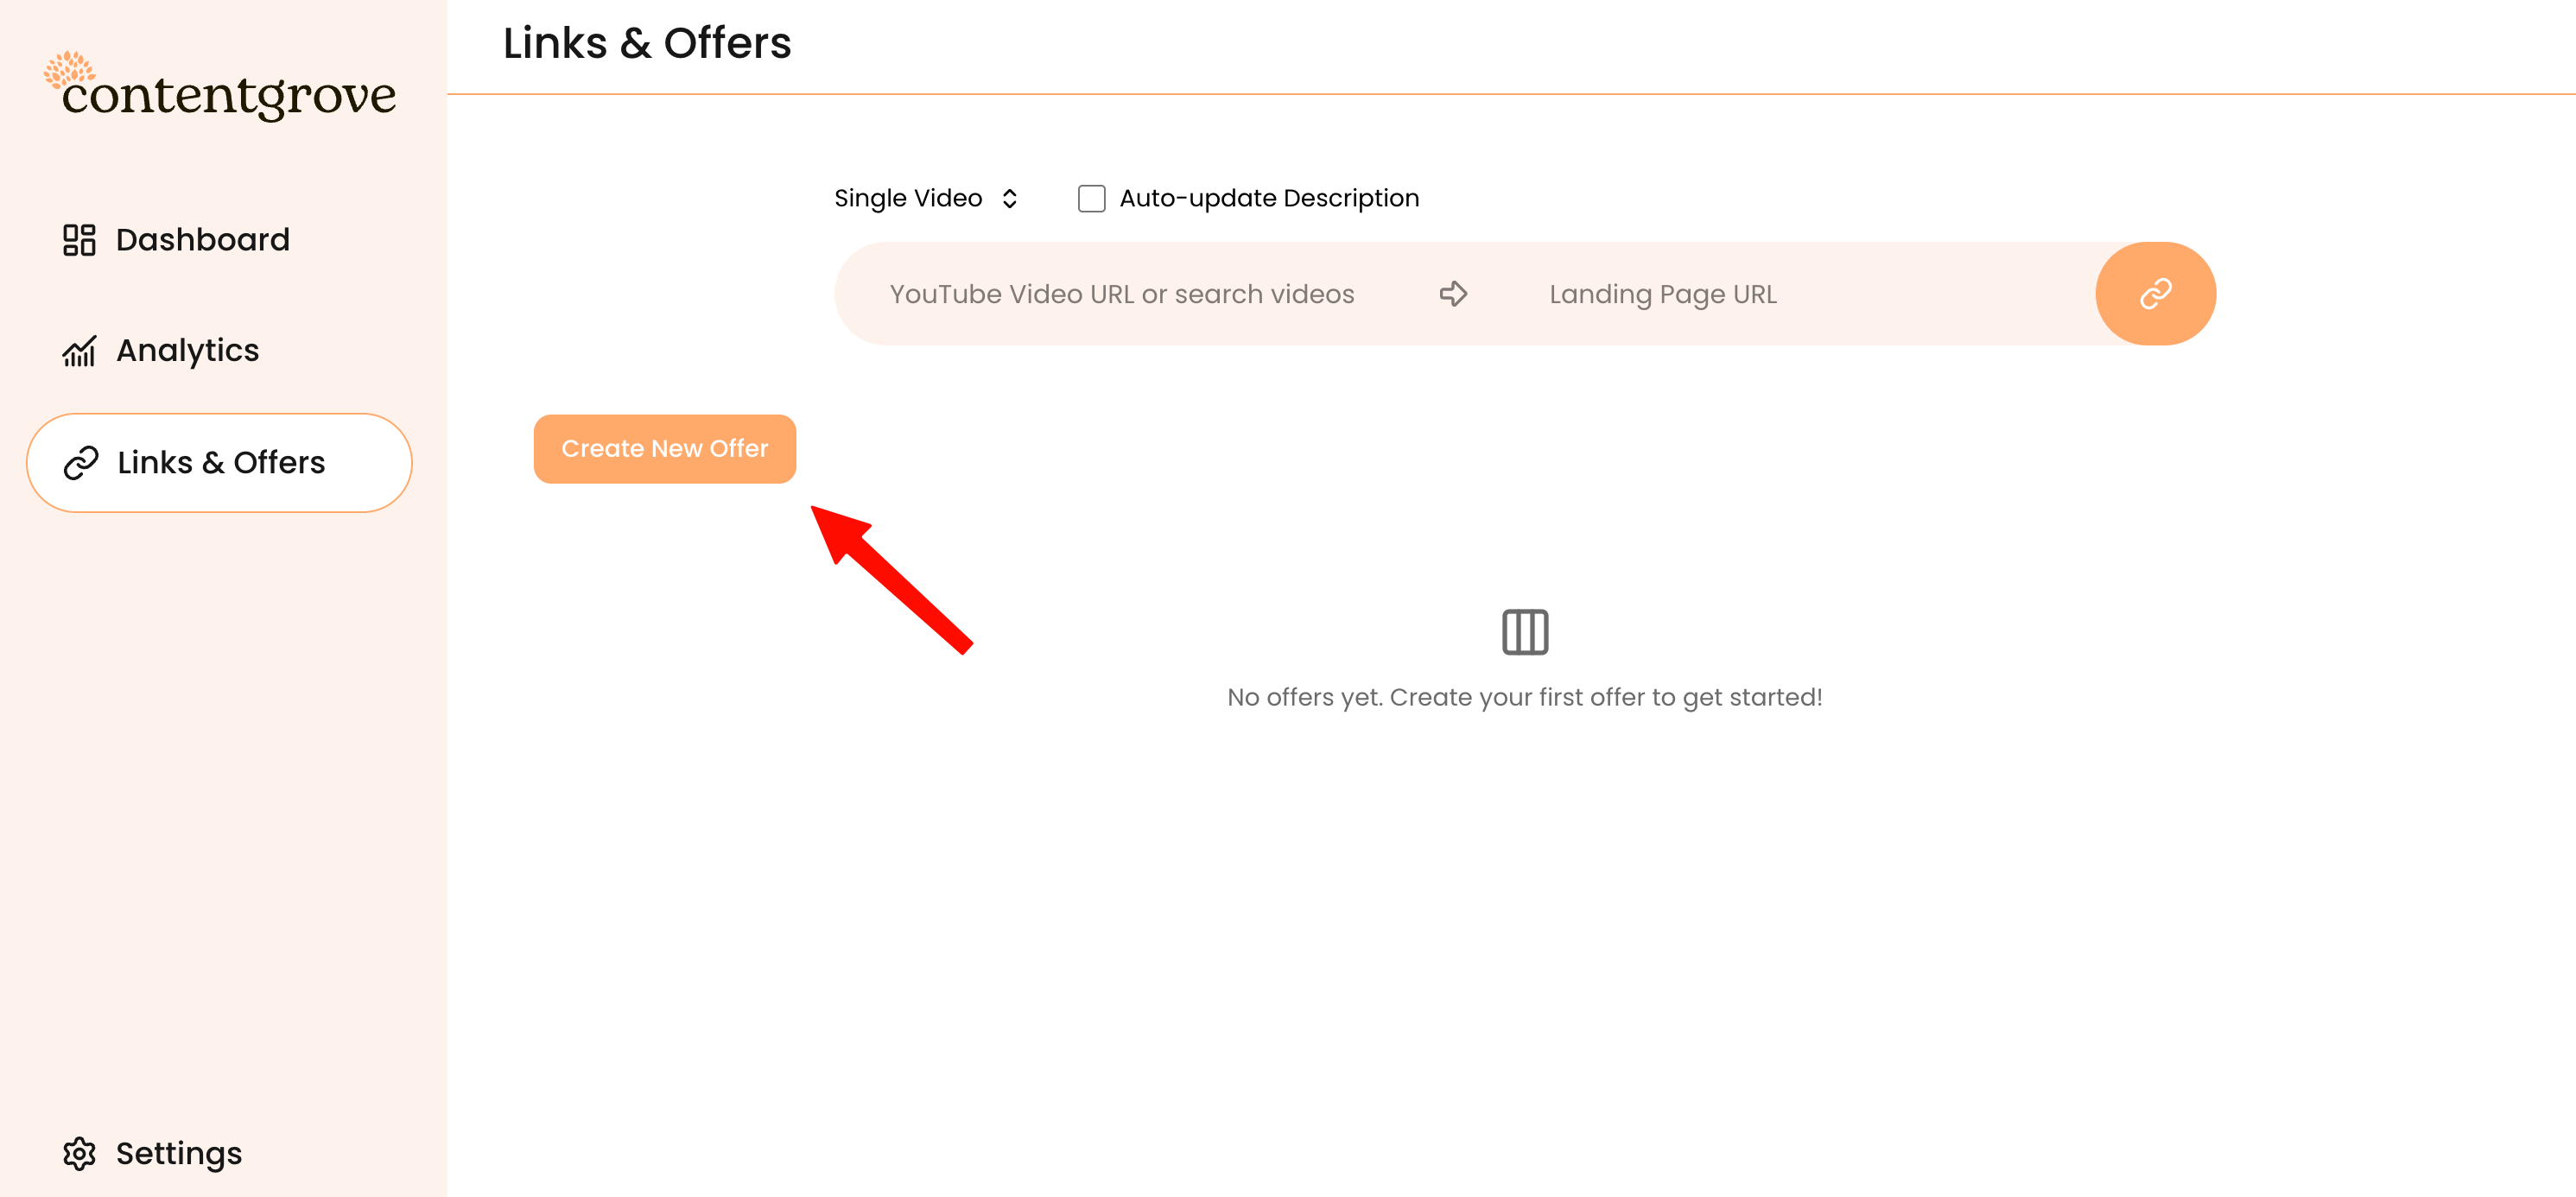Click the Auto-update Description label

point(1268,198)
